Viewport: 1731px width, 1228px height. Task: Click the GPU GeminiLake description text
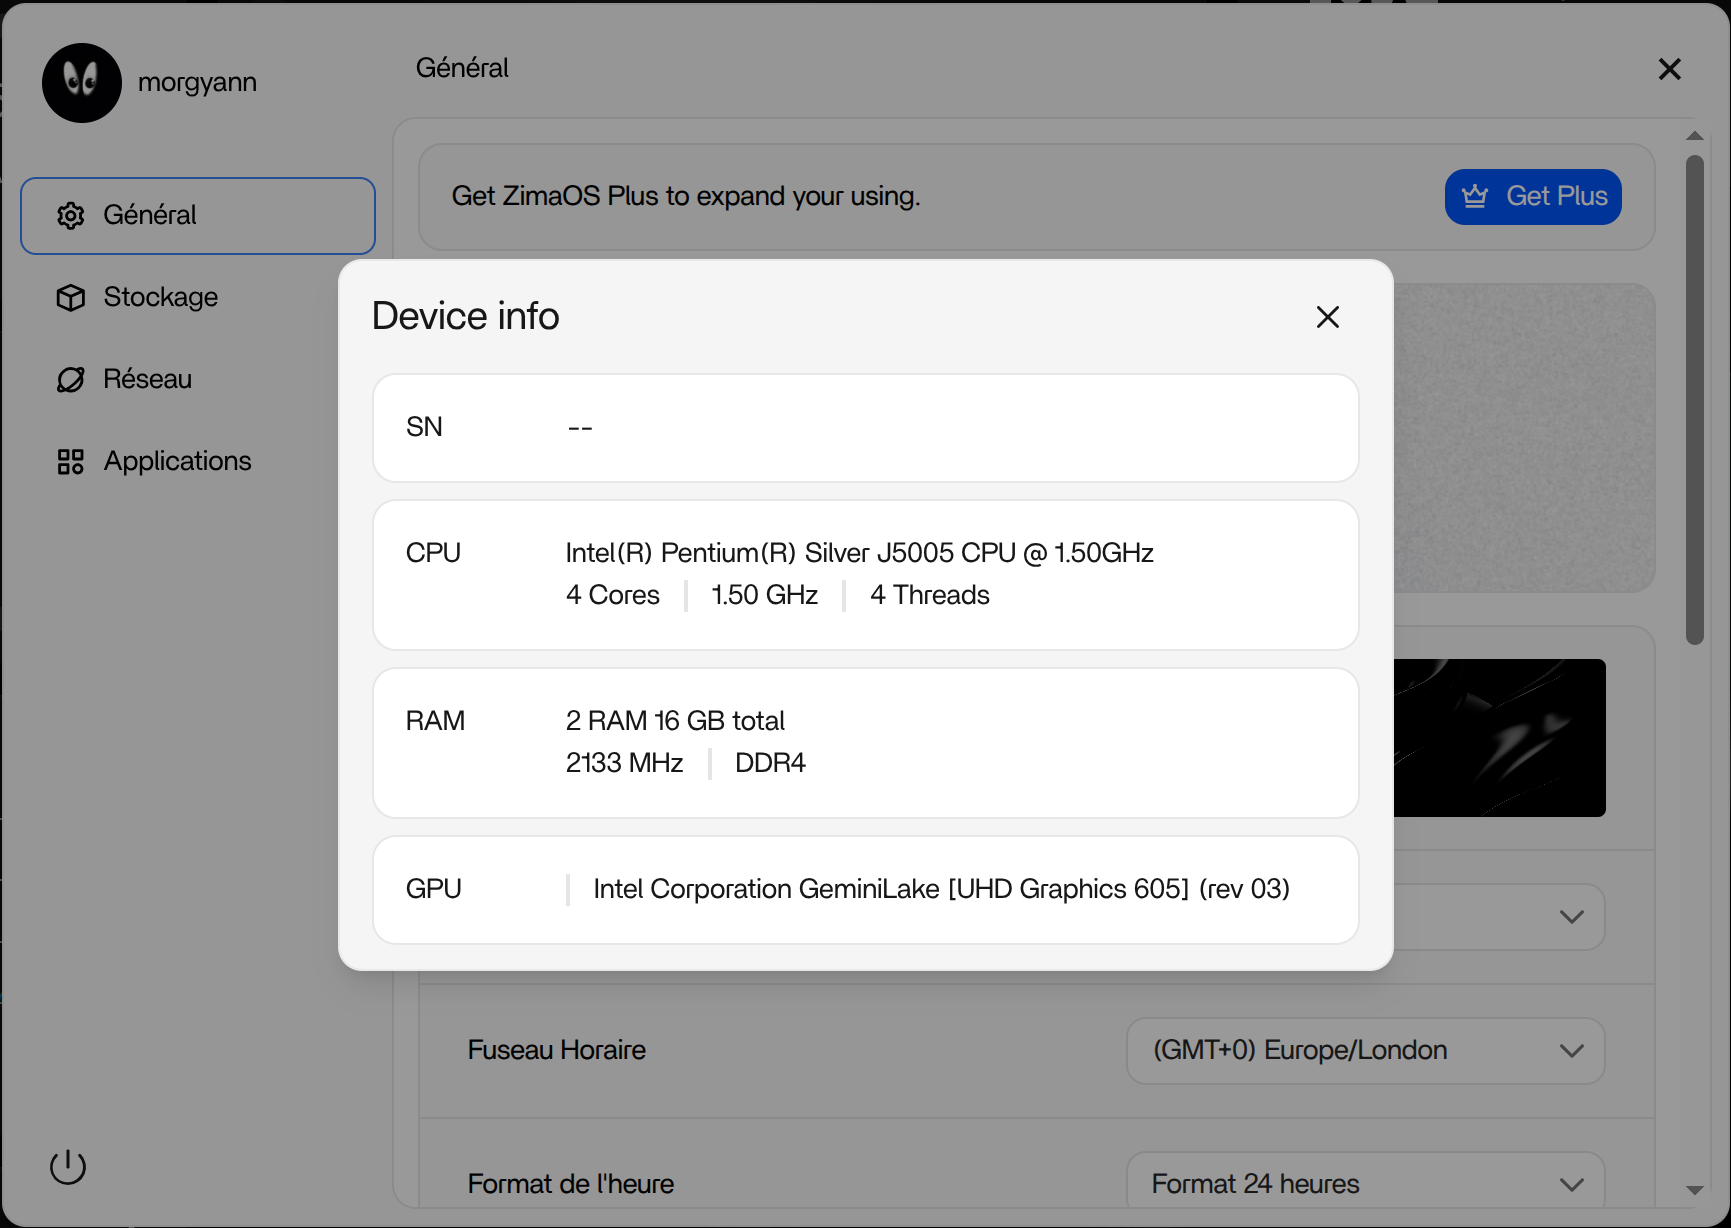point(941,889)
